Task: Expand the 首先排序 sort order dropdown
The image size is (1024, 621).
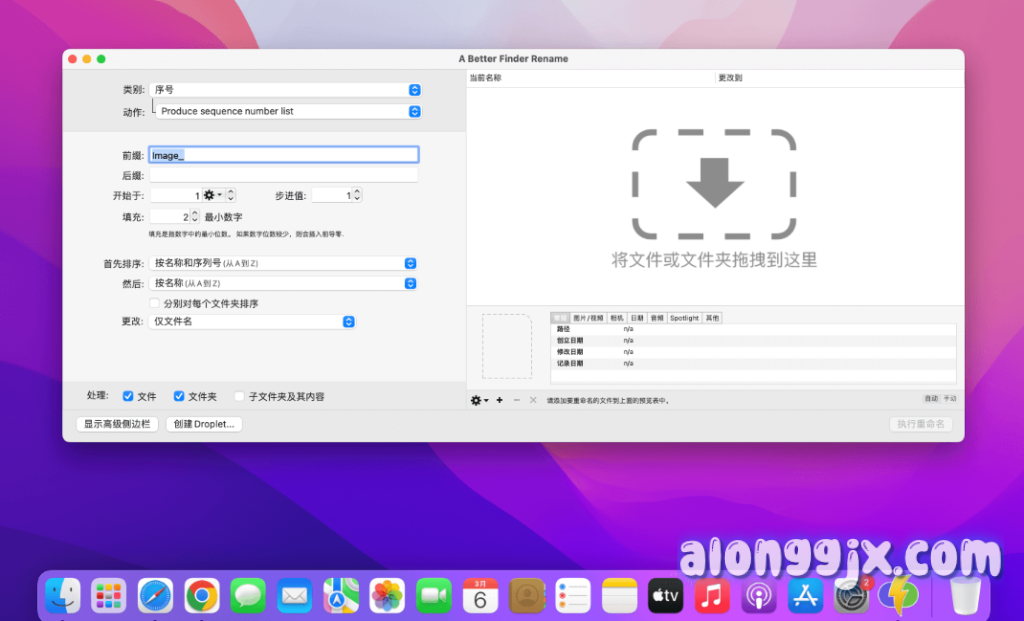Action: [x=284, y=263]
